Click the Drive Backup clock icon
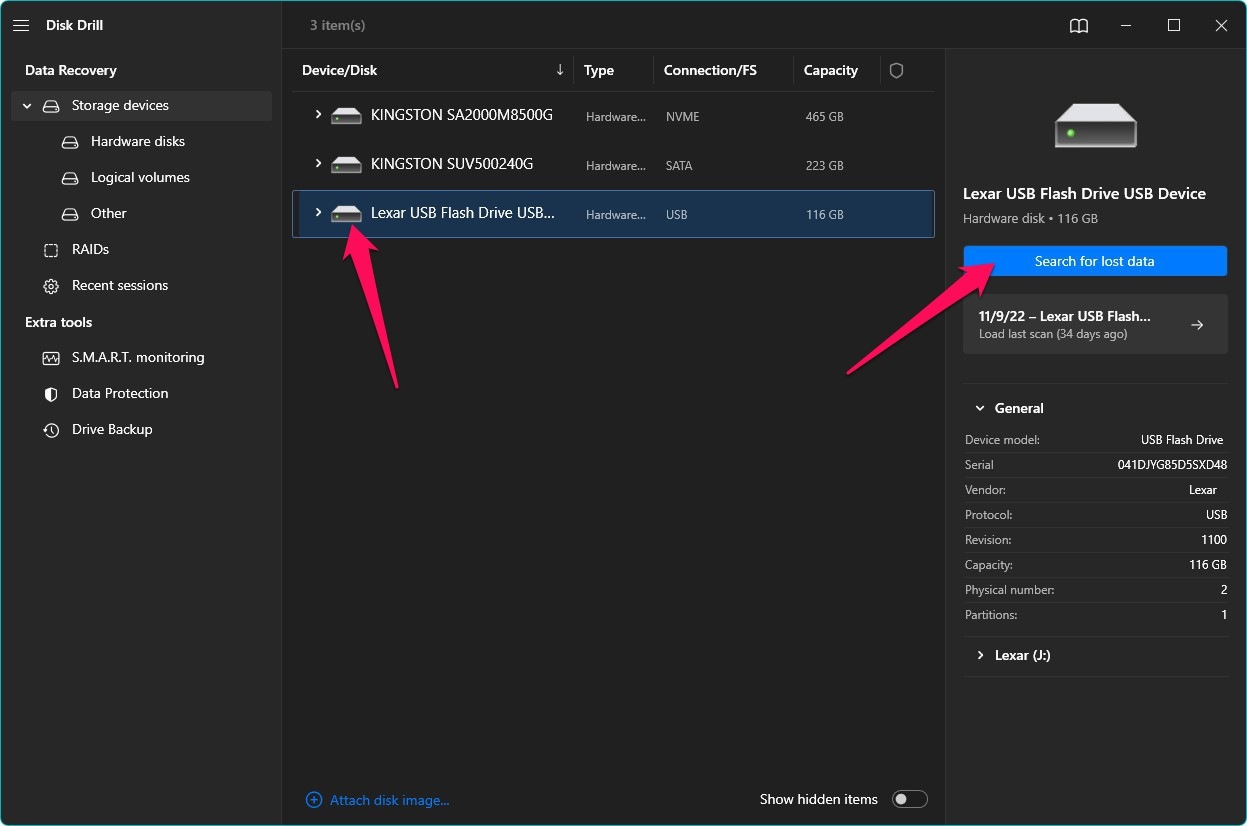This screenshot has height=826, width=1247. (51, 430)
